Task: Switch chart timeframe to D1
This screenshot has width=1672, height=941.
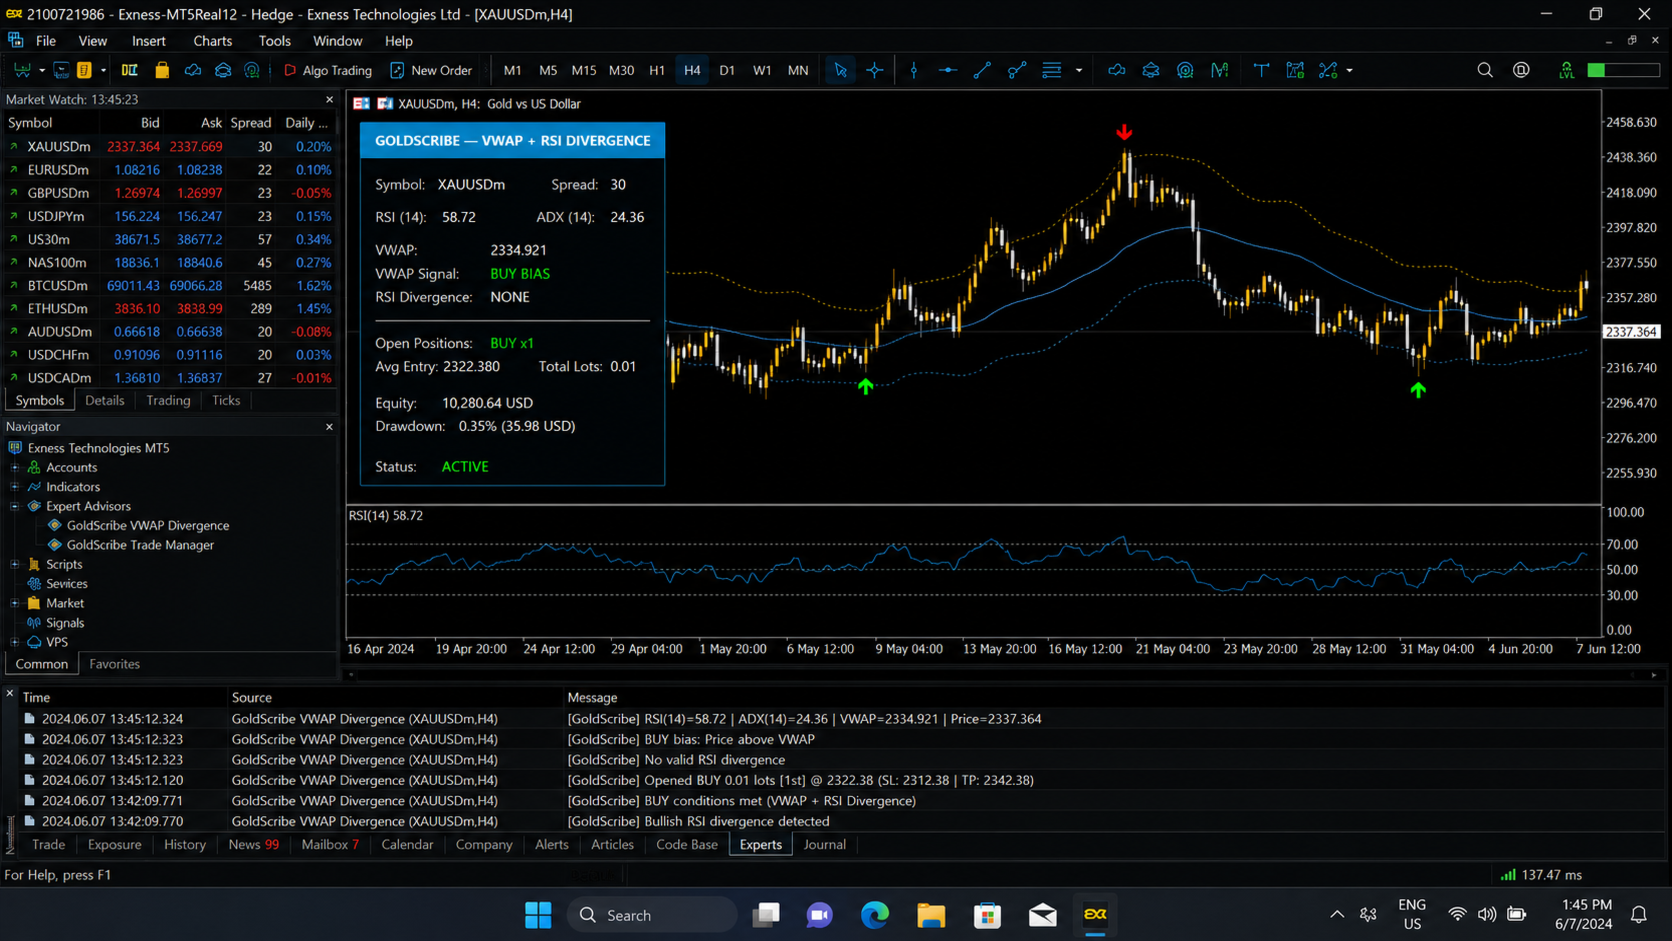Action: (727, 70)
